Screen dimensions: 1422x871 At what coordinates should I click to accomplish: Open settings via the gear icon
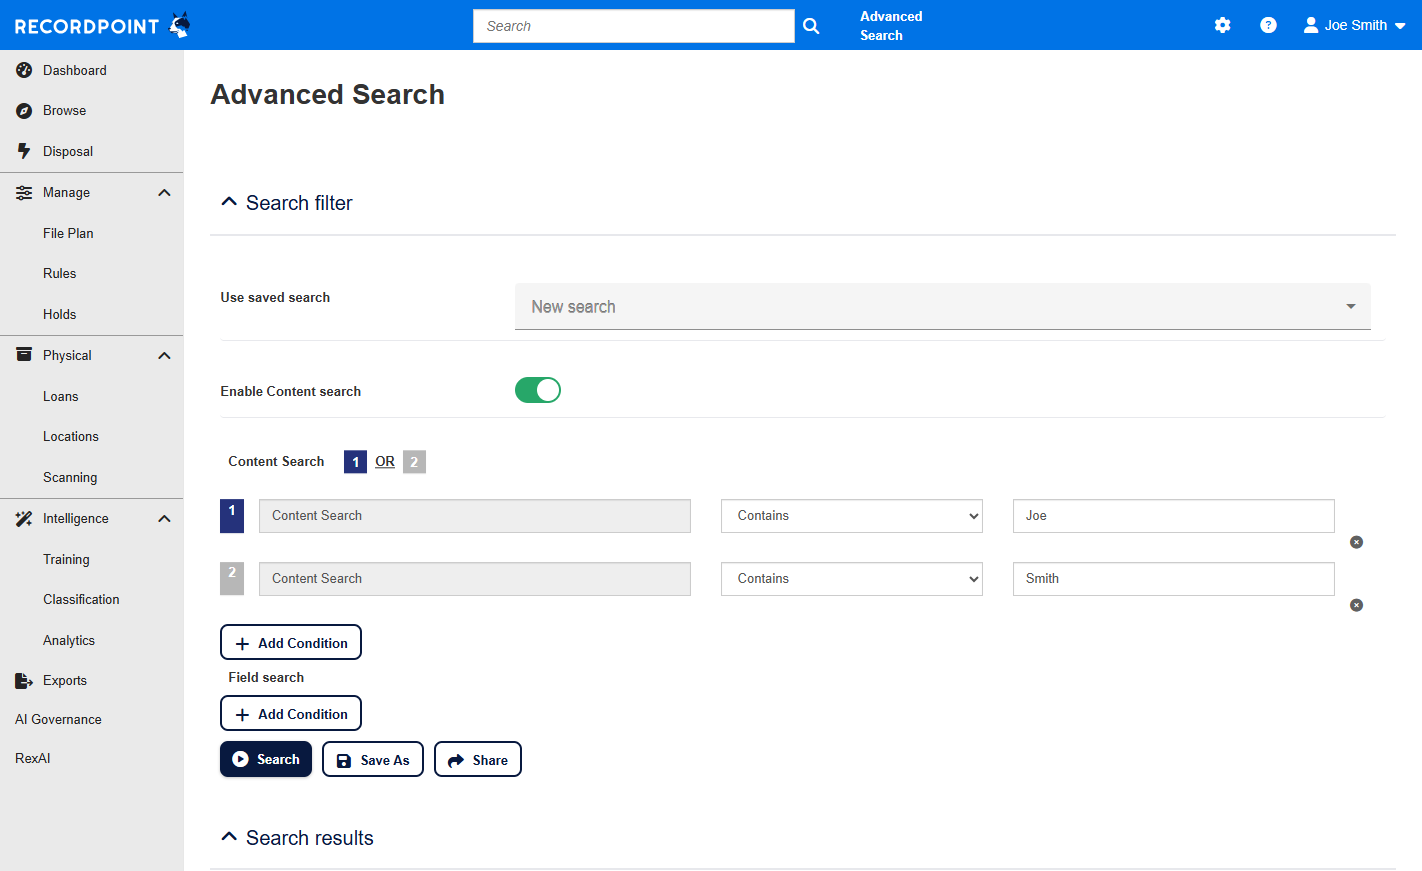1222,25
